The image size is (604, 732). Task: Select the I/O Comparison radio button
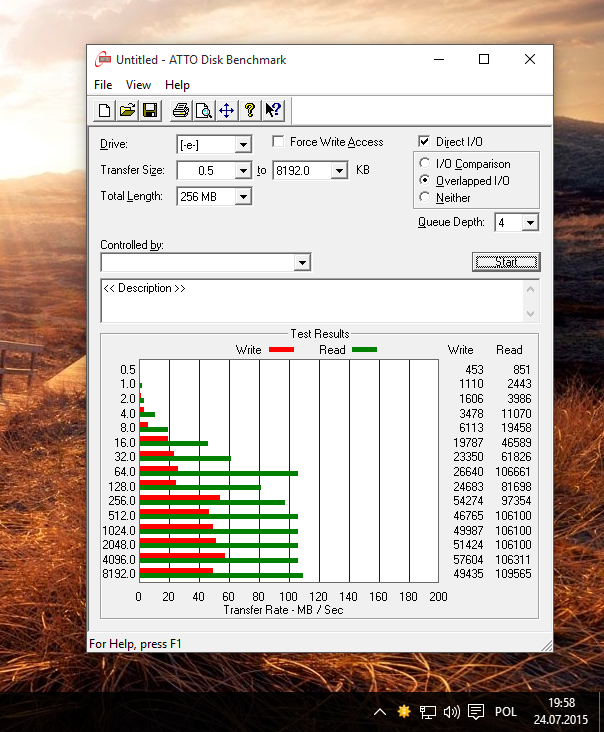point(425,164)
